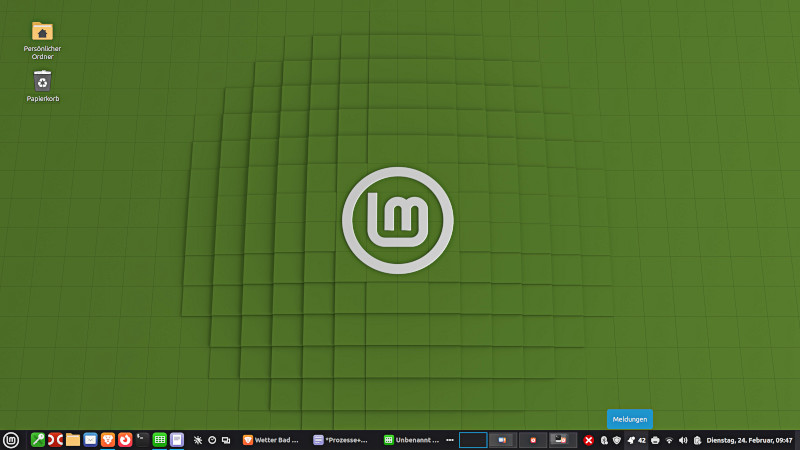Open the Brave browser launcher
The image size is (800, 450).
pyautogui.click(x=108, y=440)
